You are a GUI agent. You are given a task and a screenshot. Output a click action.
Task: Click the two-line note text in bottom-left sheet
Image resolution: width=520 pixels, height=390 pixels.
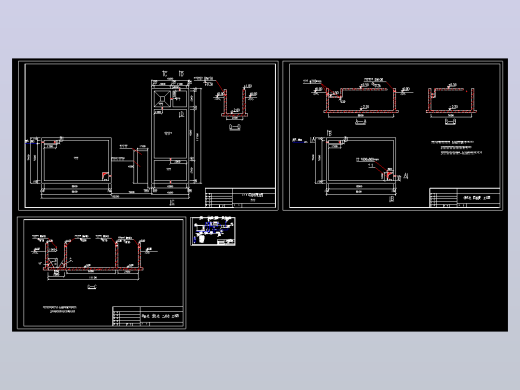[x=60, y=309]
